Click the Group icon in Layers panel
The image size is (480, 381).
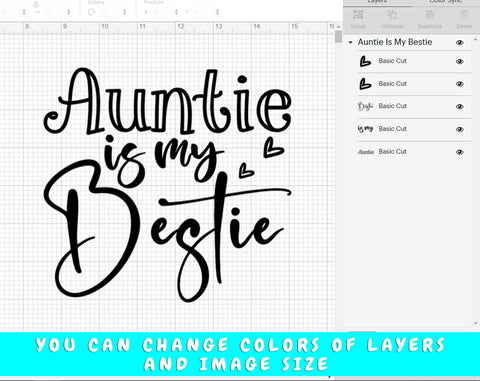tap(358, 15)
